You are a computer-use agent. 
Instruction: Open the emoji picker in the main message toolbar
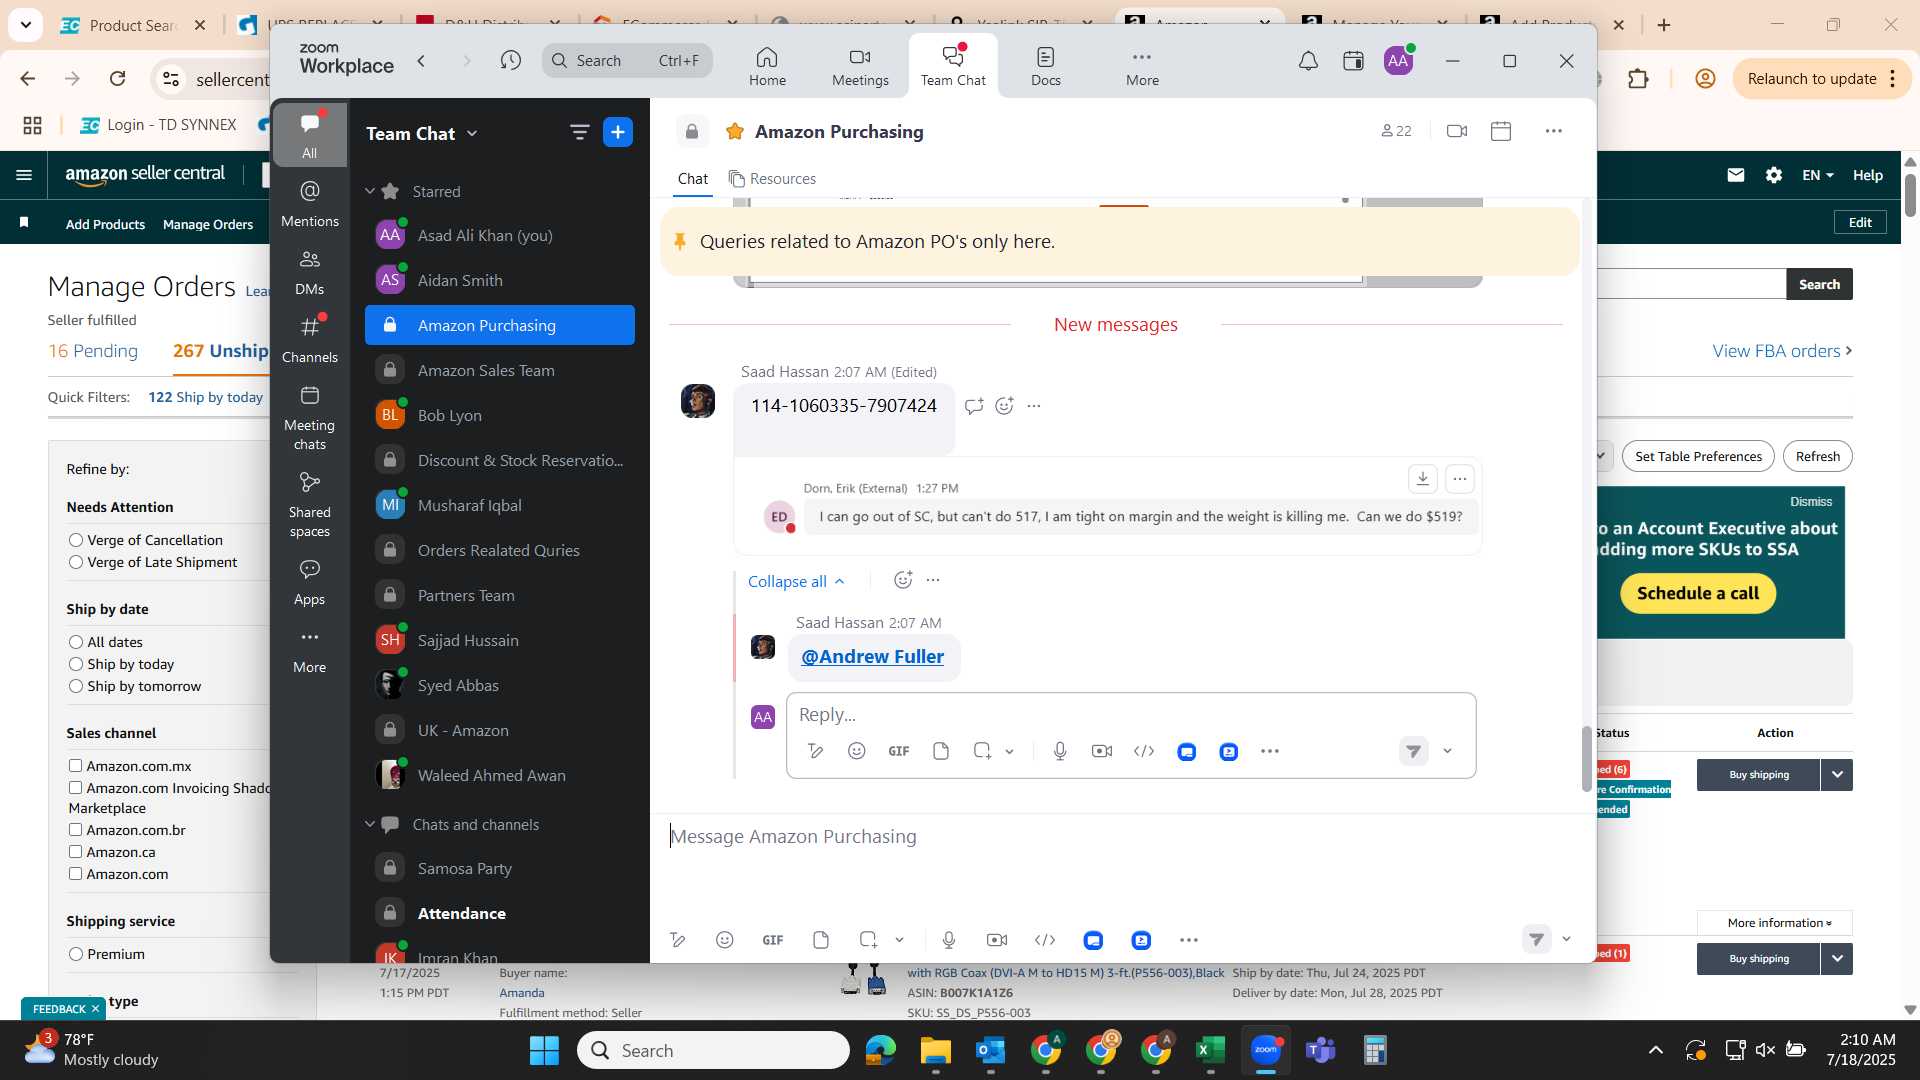725,940
